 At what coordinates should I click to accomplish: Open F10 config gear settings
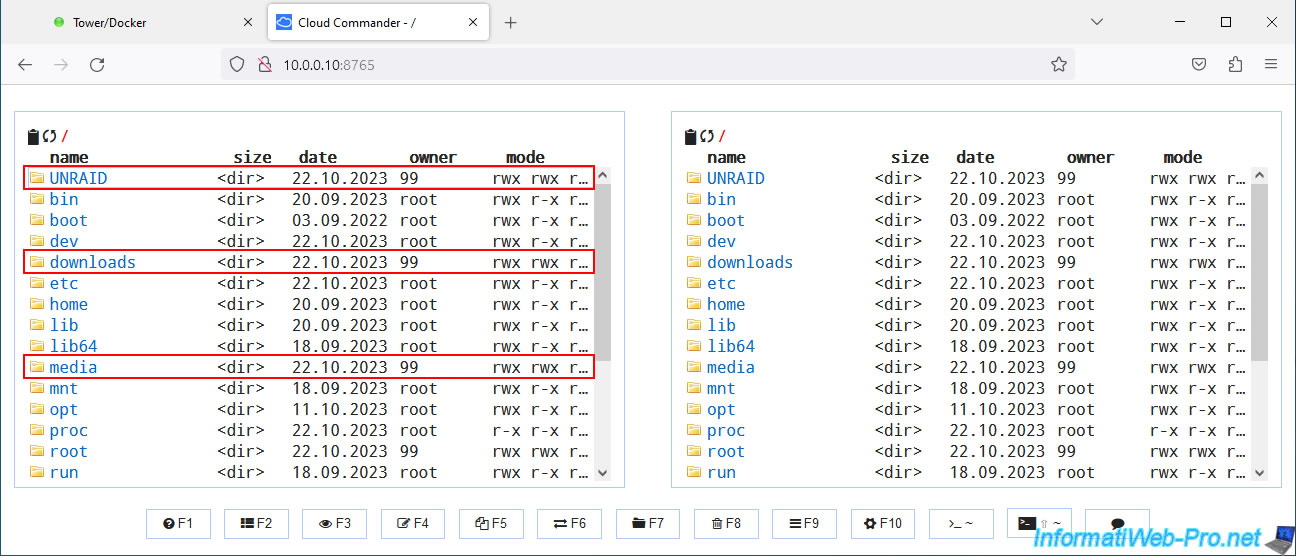pyautogui.click(x=883, y=524)
